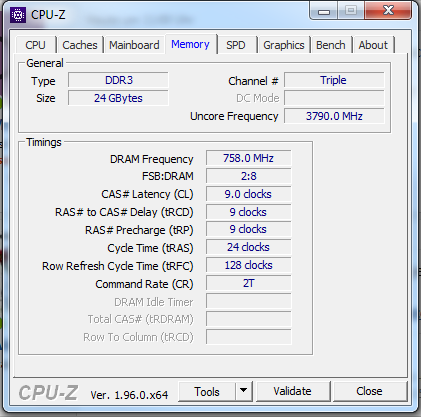This screenshot has height=417, width=421.
Task: Switch to the Bench tab
Action: pos(331,45)
